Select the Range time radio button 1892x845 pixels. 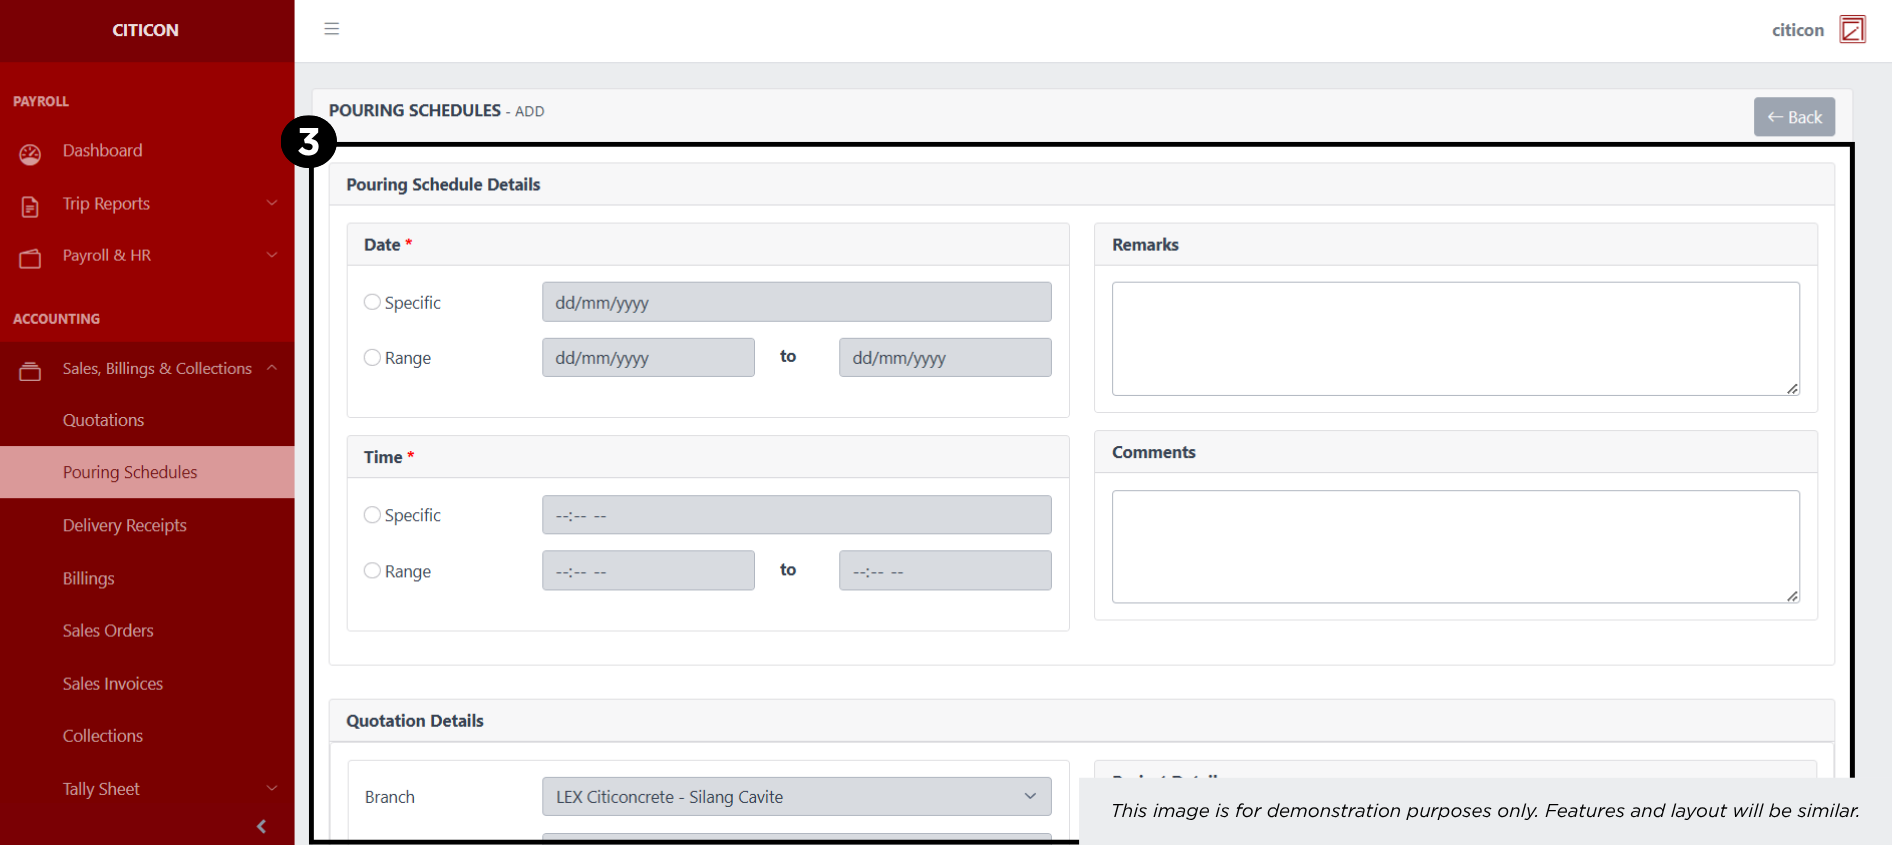pyautogui.click(x=372, y=570)
